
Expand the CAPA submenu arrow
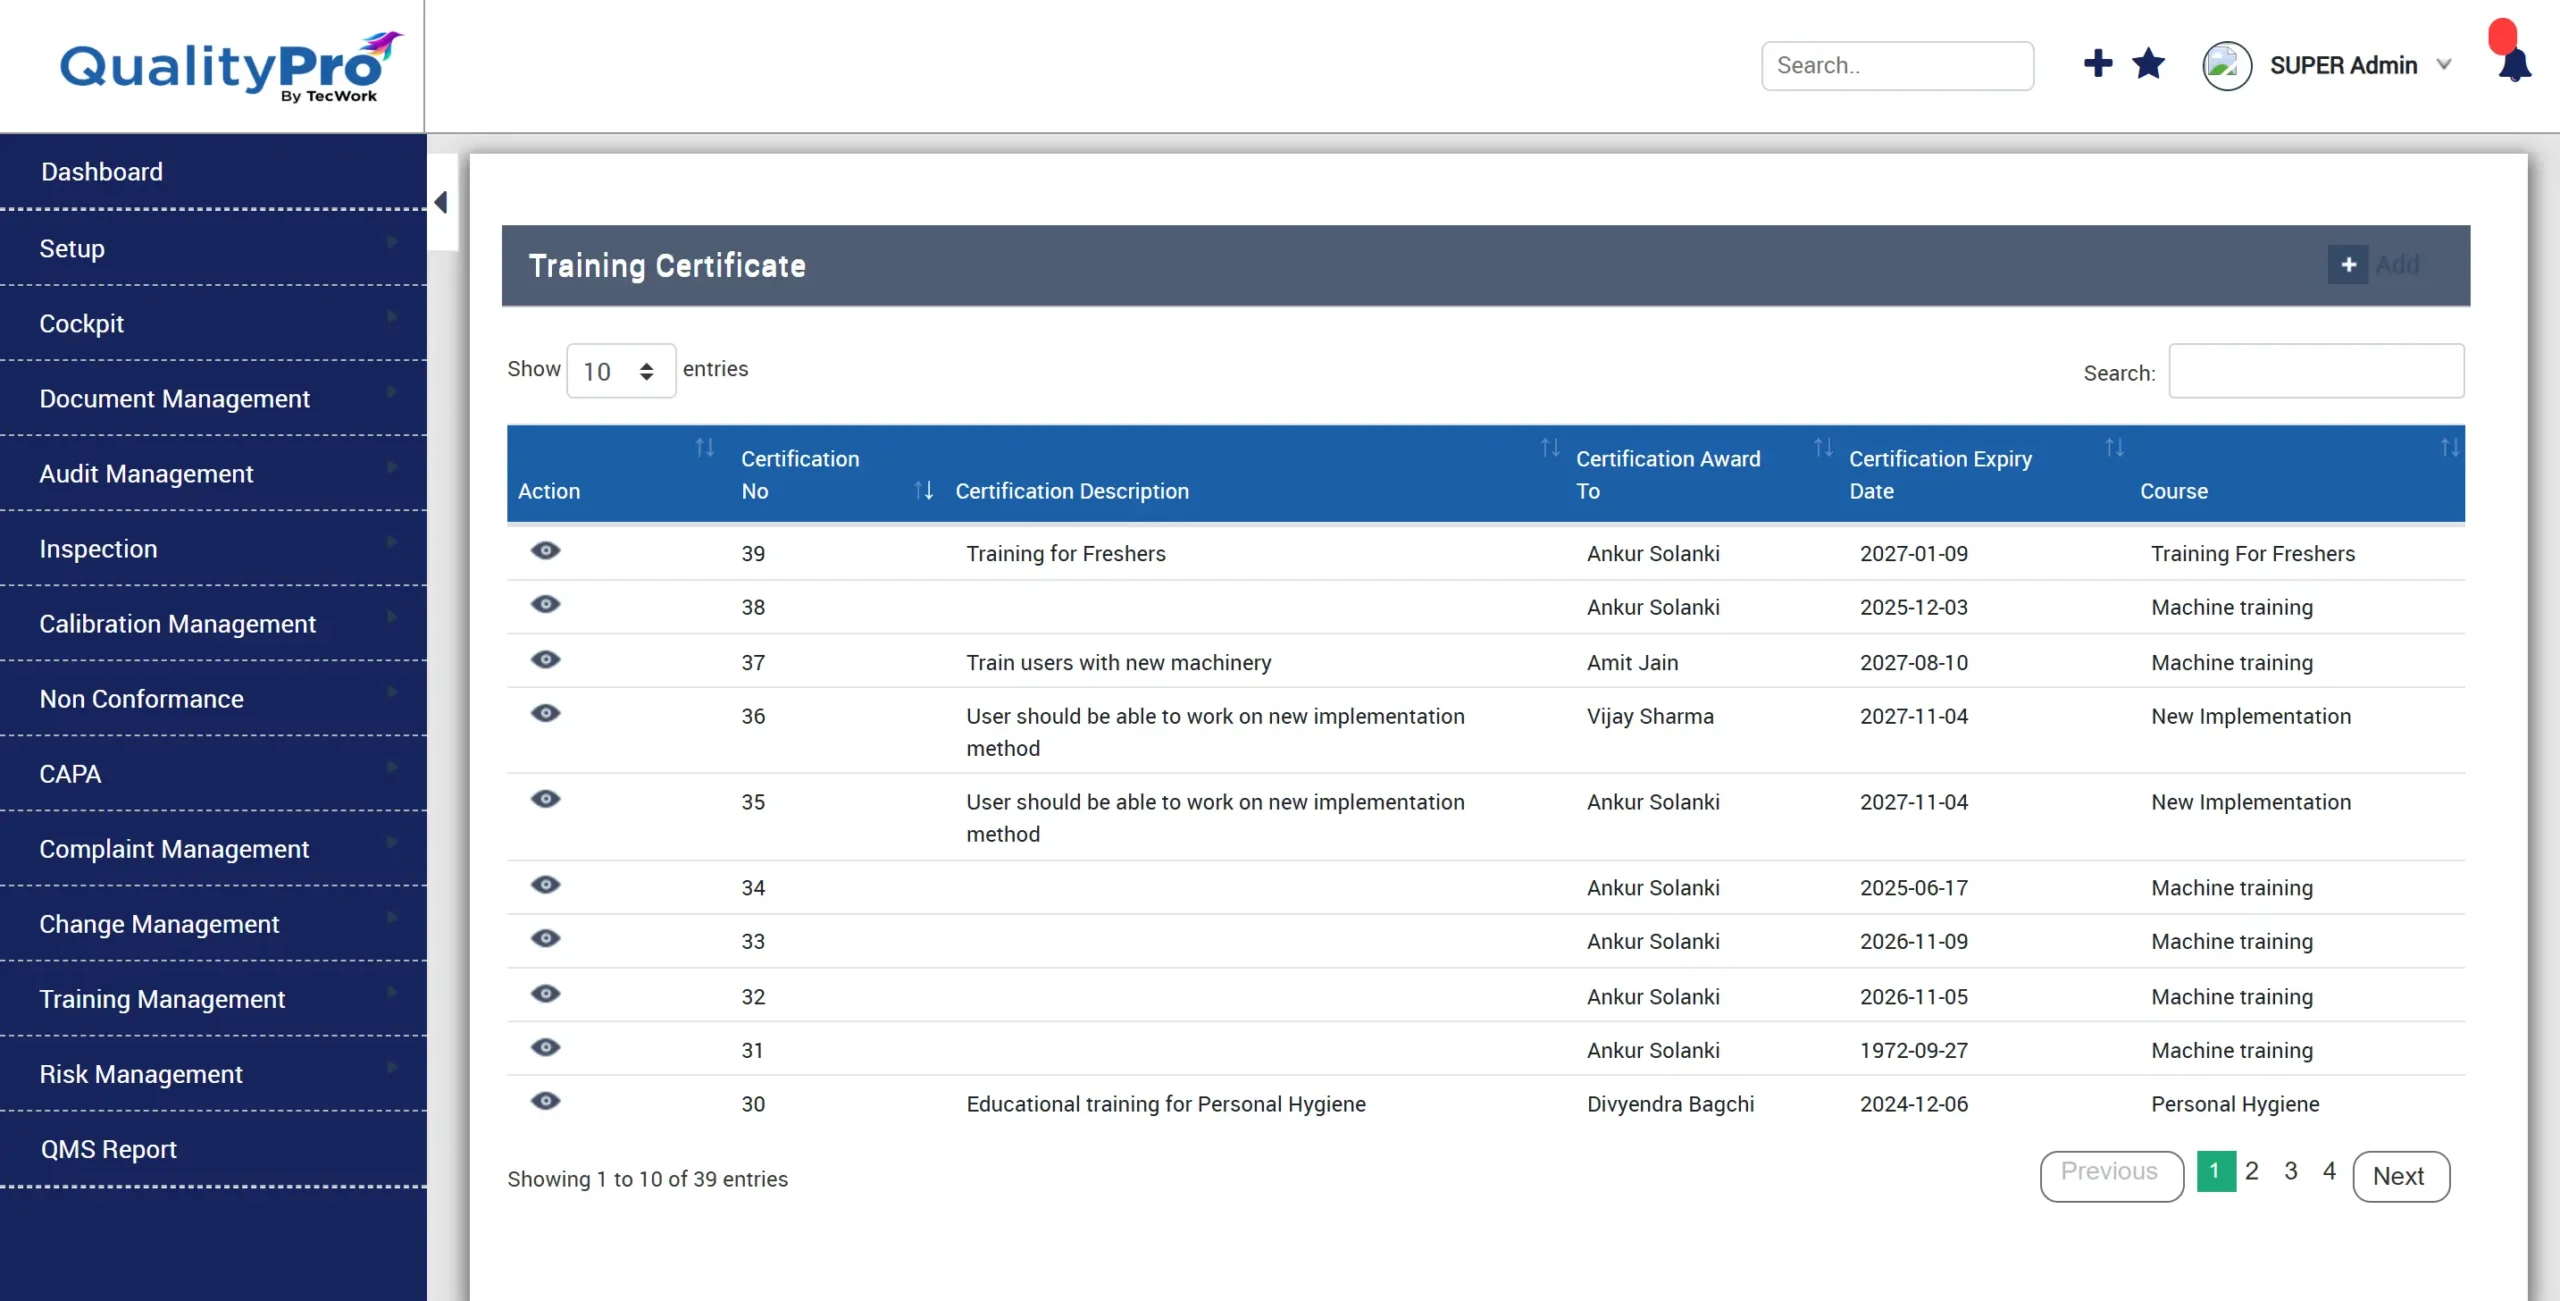pyautogui.click(x=392, y=767)
